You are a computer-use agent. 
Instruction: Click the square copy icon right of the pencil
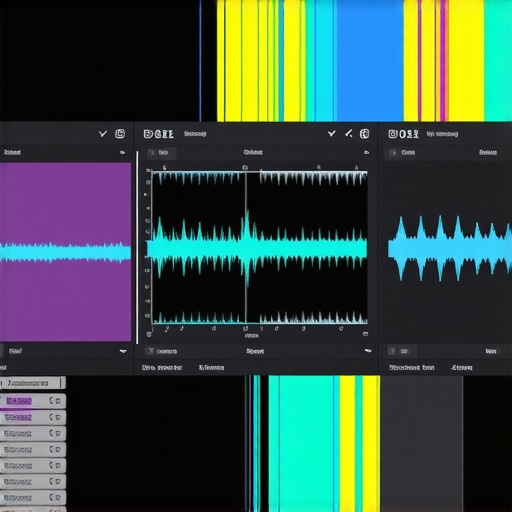coord(364,134)
